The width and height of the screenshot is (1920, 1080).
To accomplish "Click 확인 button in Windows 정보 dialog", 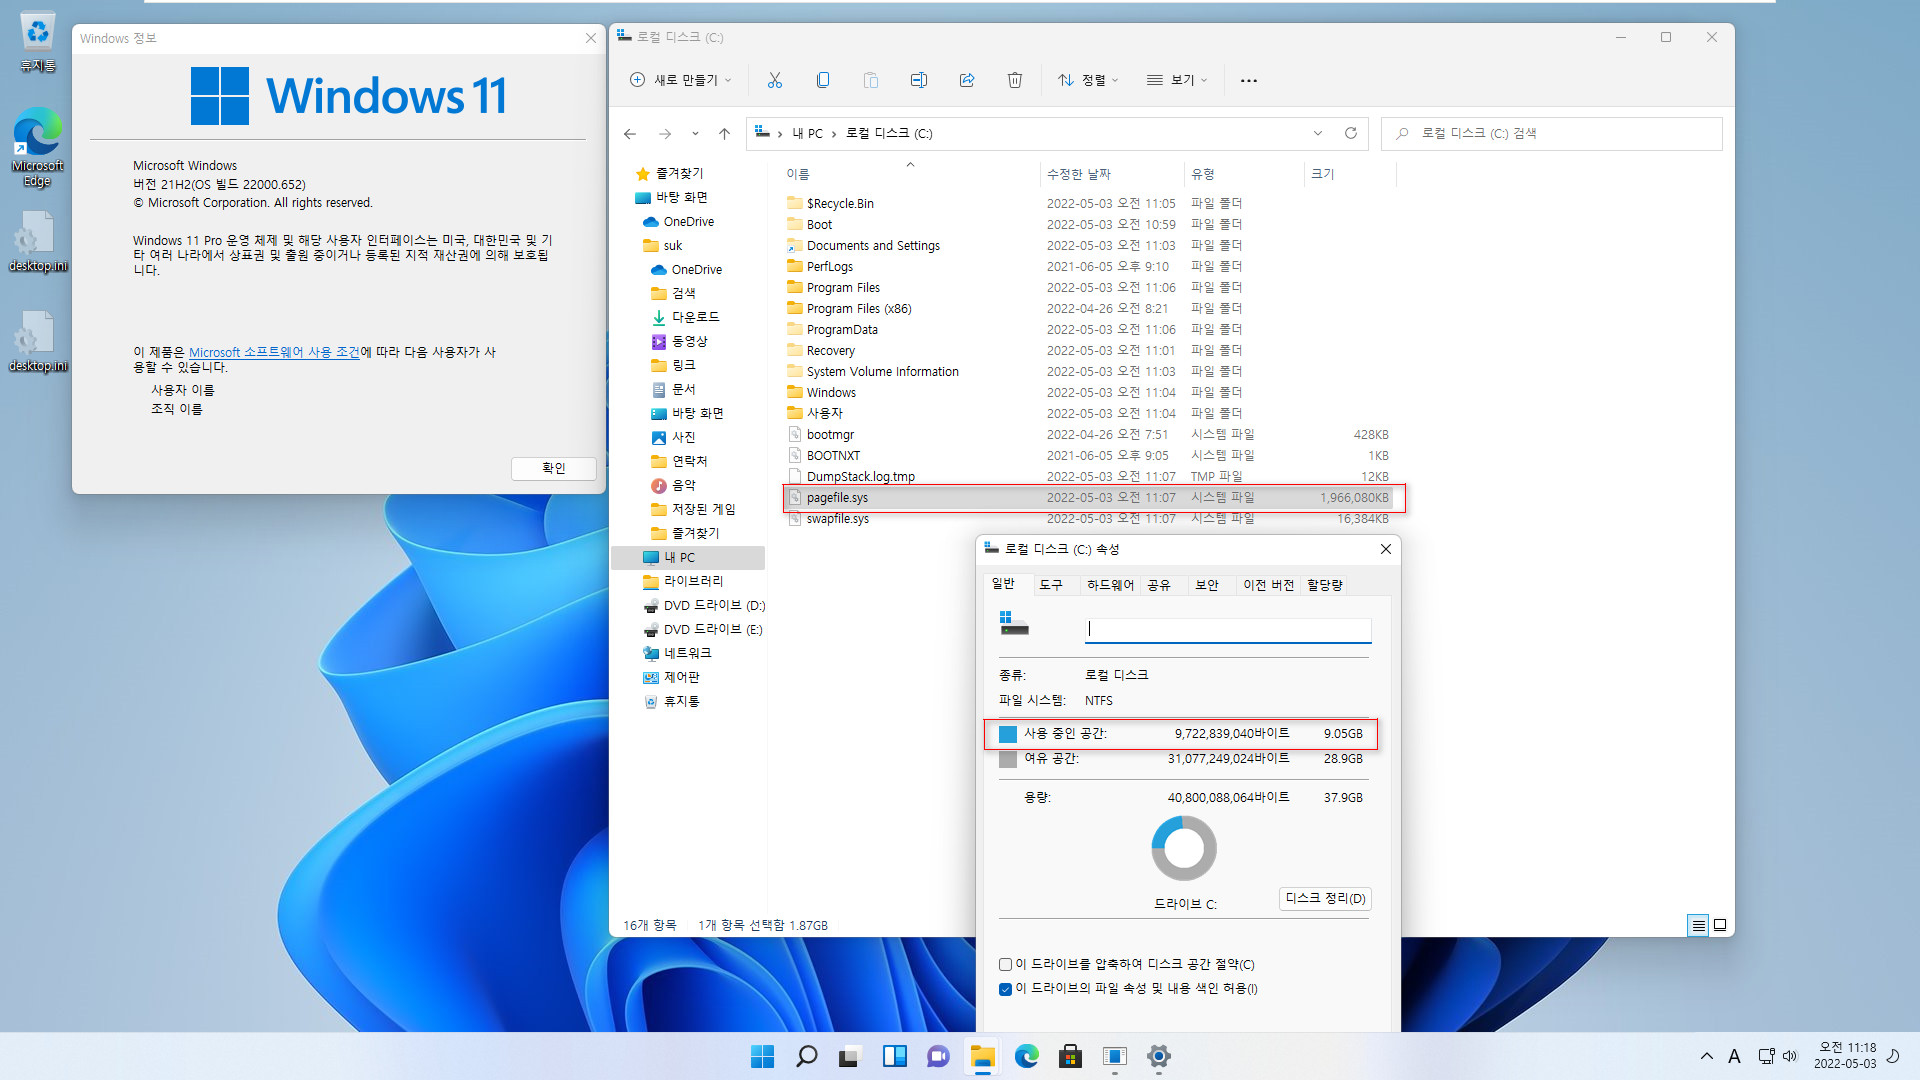I will (553, 468).
